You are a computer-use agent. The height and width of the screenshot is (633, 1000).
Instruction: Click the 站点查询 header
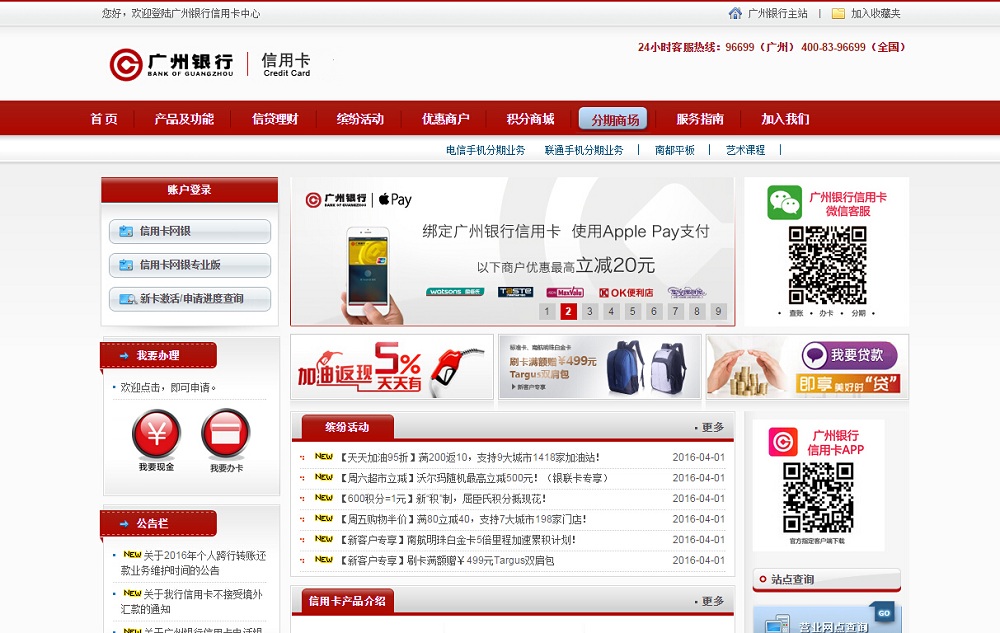tap(827, 579)
